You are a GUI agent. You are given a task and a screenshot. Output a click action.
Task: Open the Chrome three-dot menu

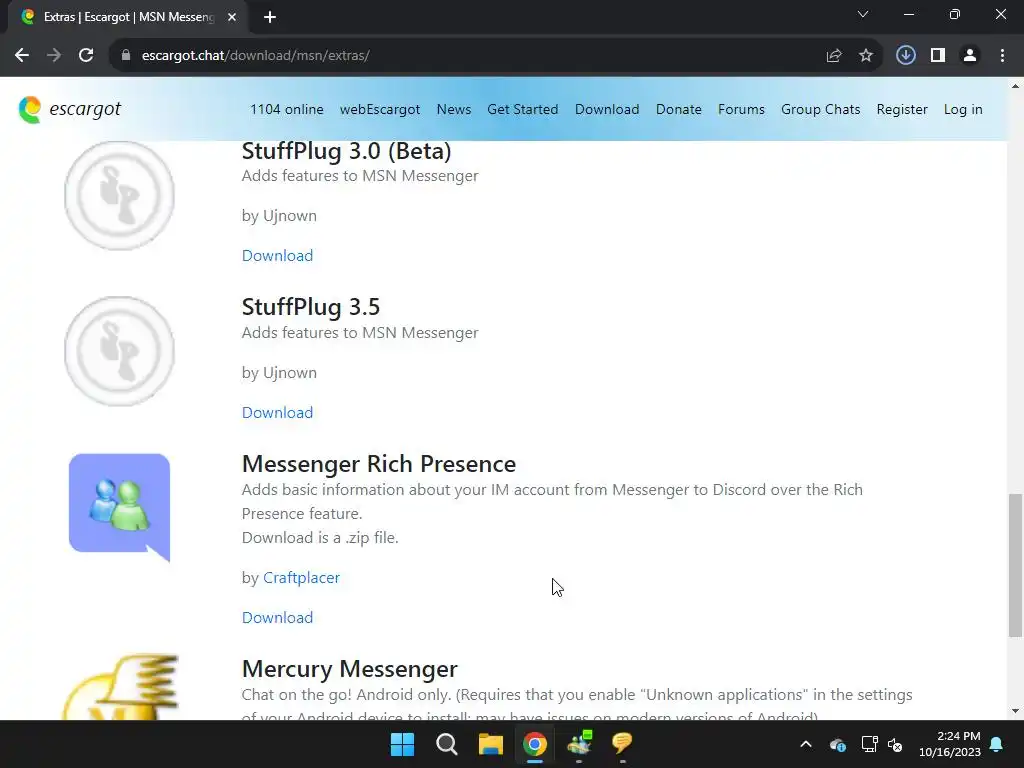point(1002,56)
